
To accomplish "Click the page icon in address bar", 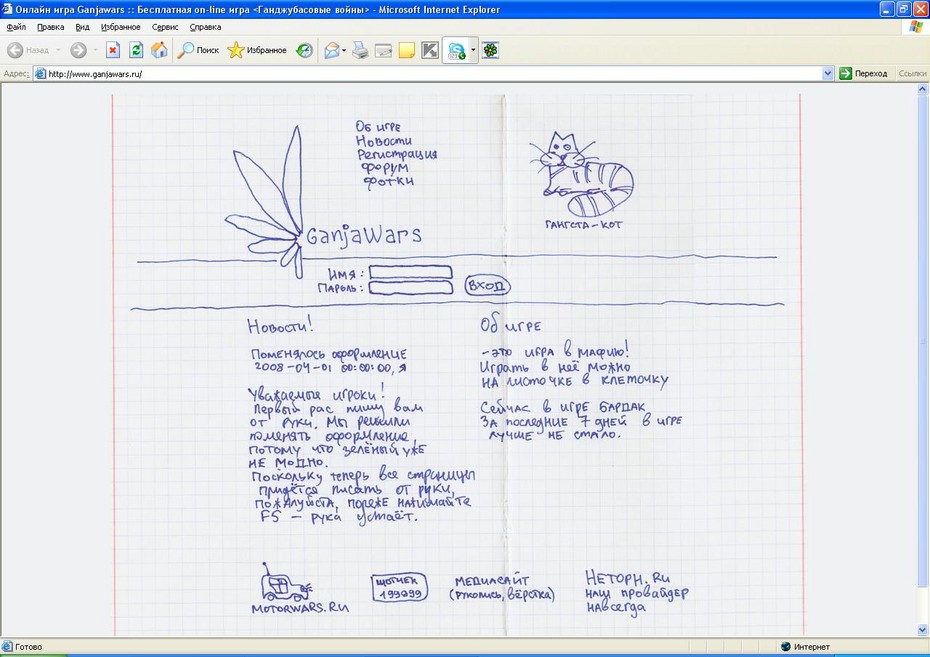I will 40,74.
